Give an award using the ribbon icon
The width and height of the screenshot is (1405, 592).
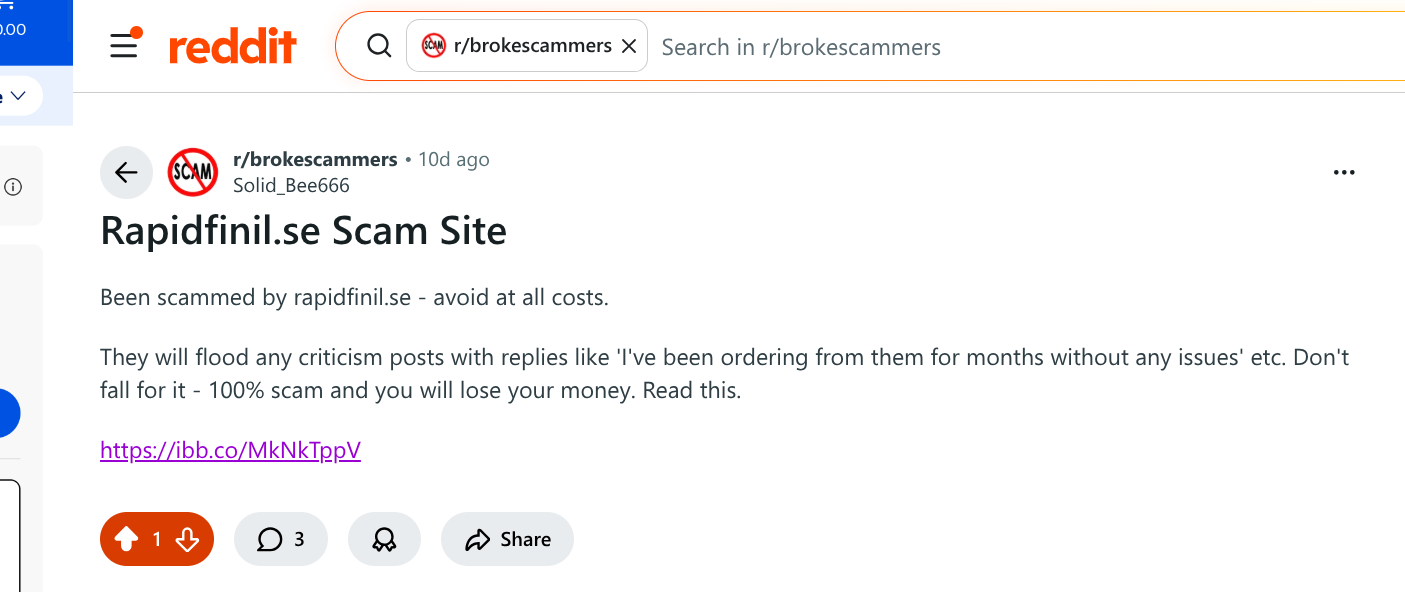[384, 539]
